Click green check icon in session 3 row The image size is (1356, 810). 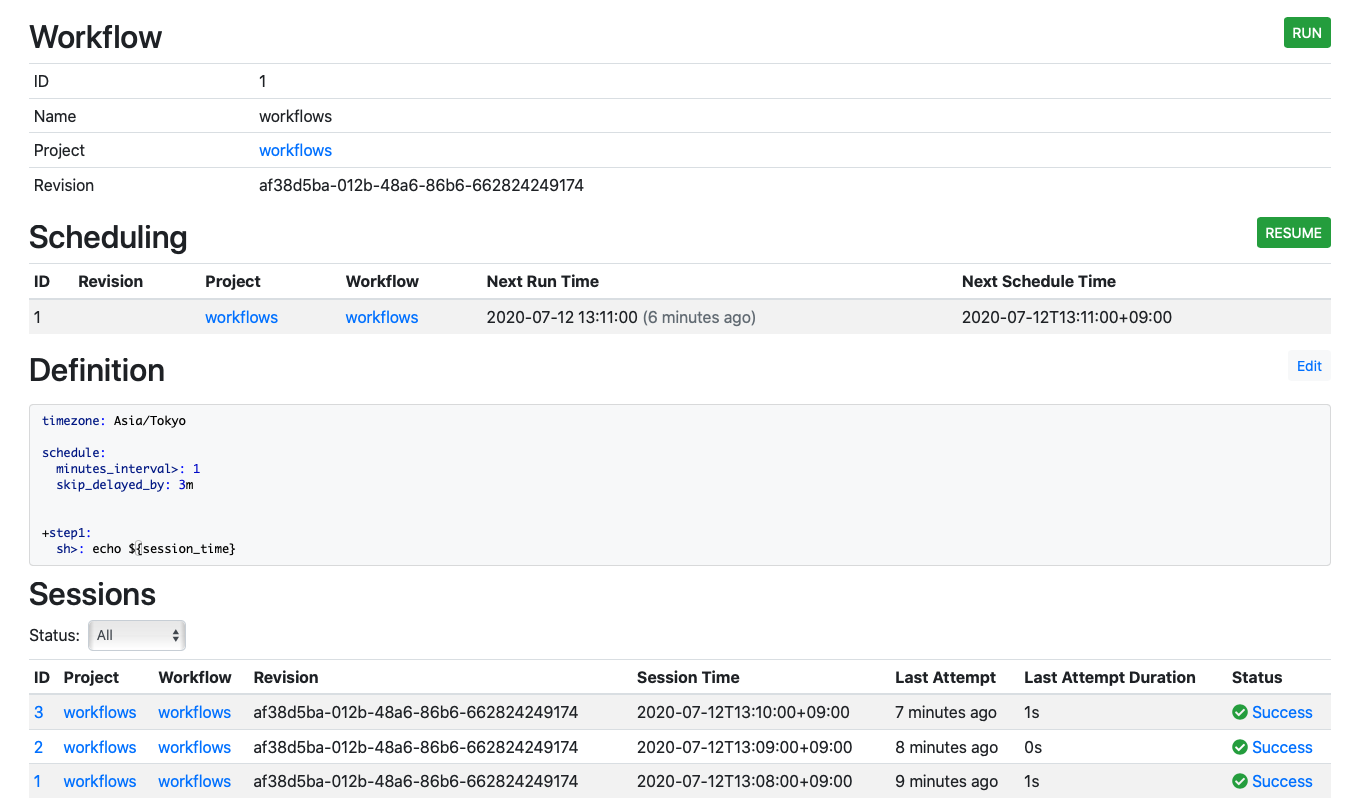click(x=1240, y=712)
